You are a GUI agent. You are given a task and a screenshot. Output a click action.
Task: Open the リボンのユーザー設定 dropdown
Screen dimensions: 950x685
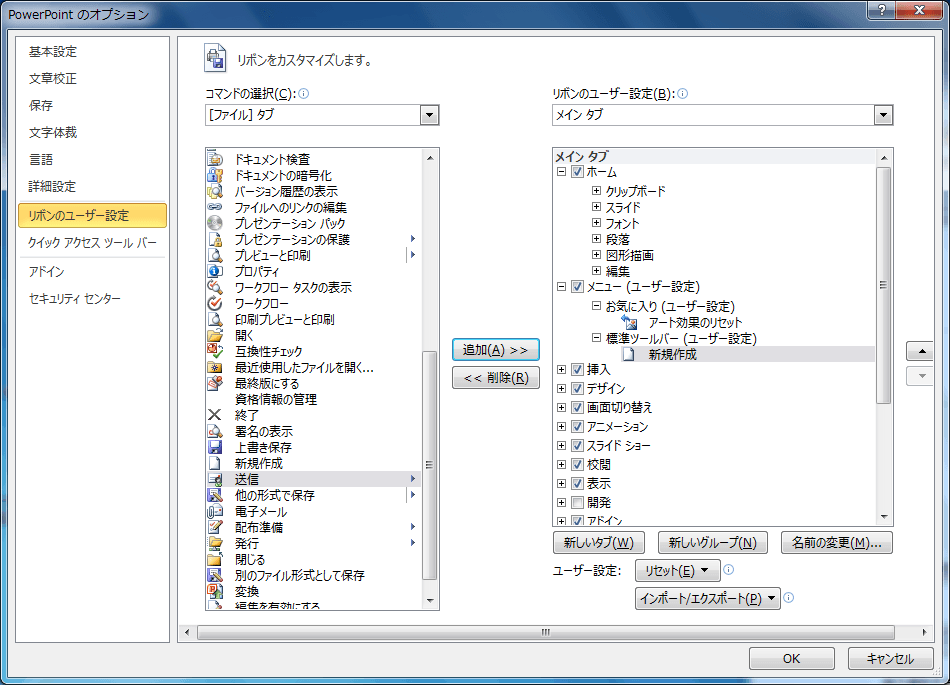coord(883,115)
